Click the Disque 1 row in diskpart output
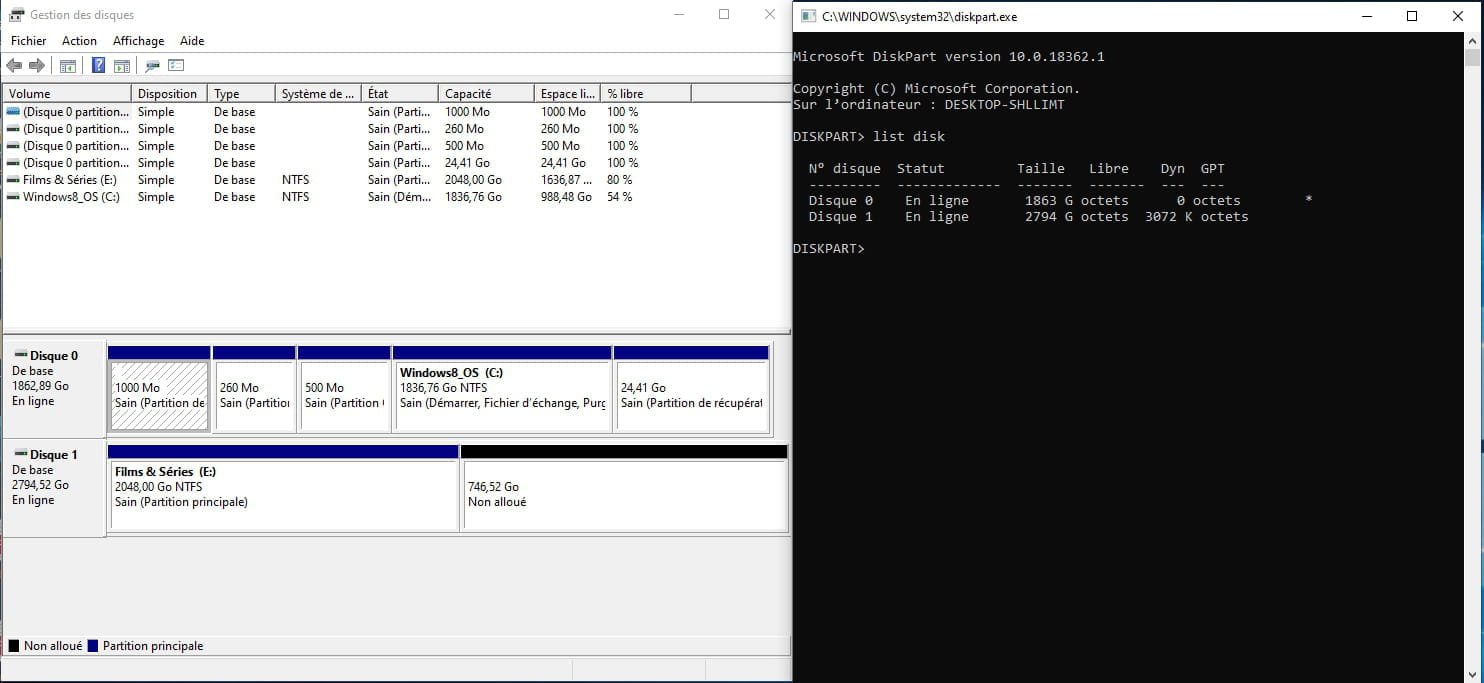Viewport: 1484px width, 683px height. tap(1028, 216)
